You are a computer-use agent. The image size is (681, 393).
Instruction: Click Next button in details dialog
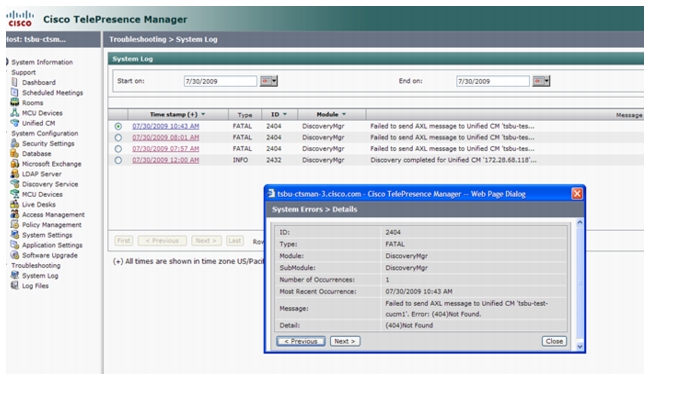(345, 341)
